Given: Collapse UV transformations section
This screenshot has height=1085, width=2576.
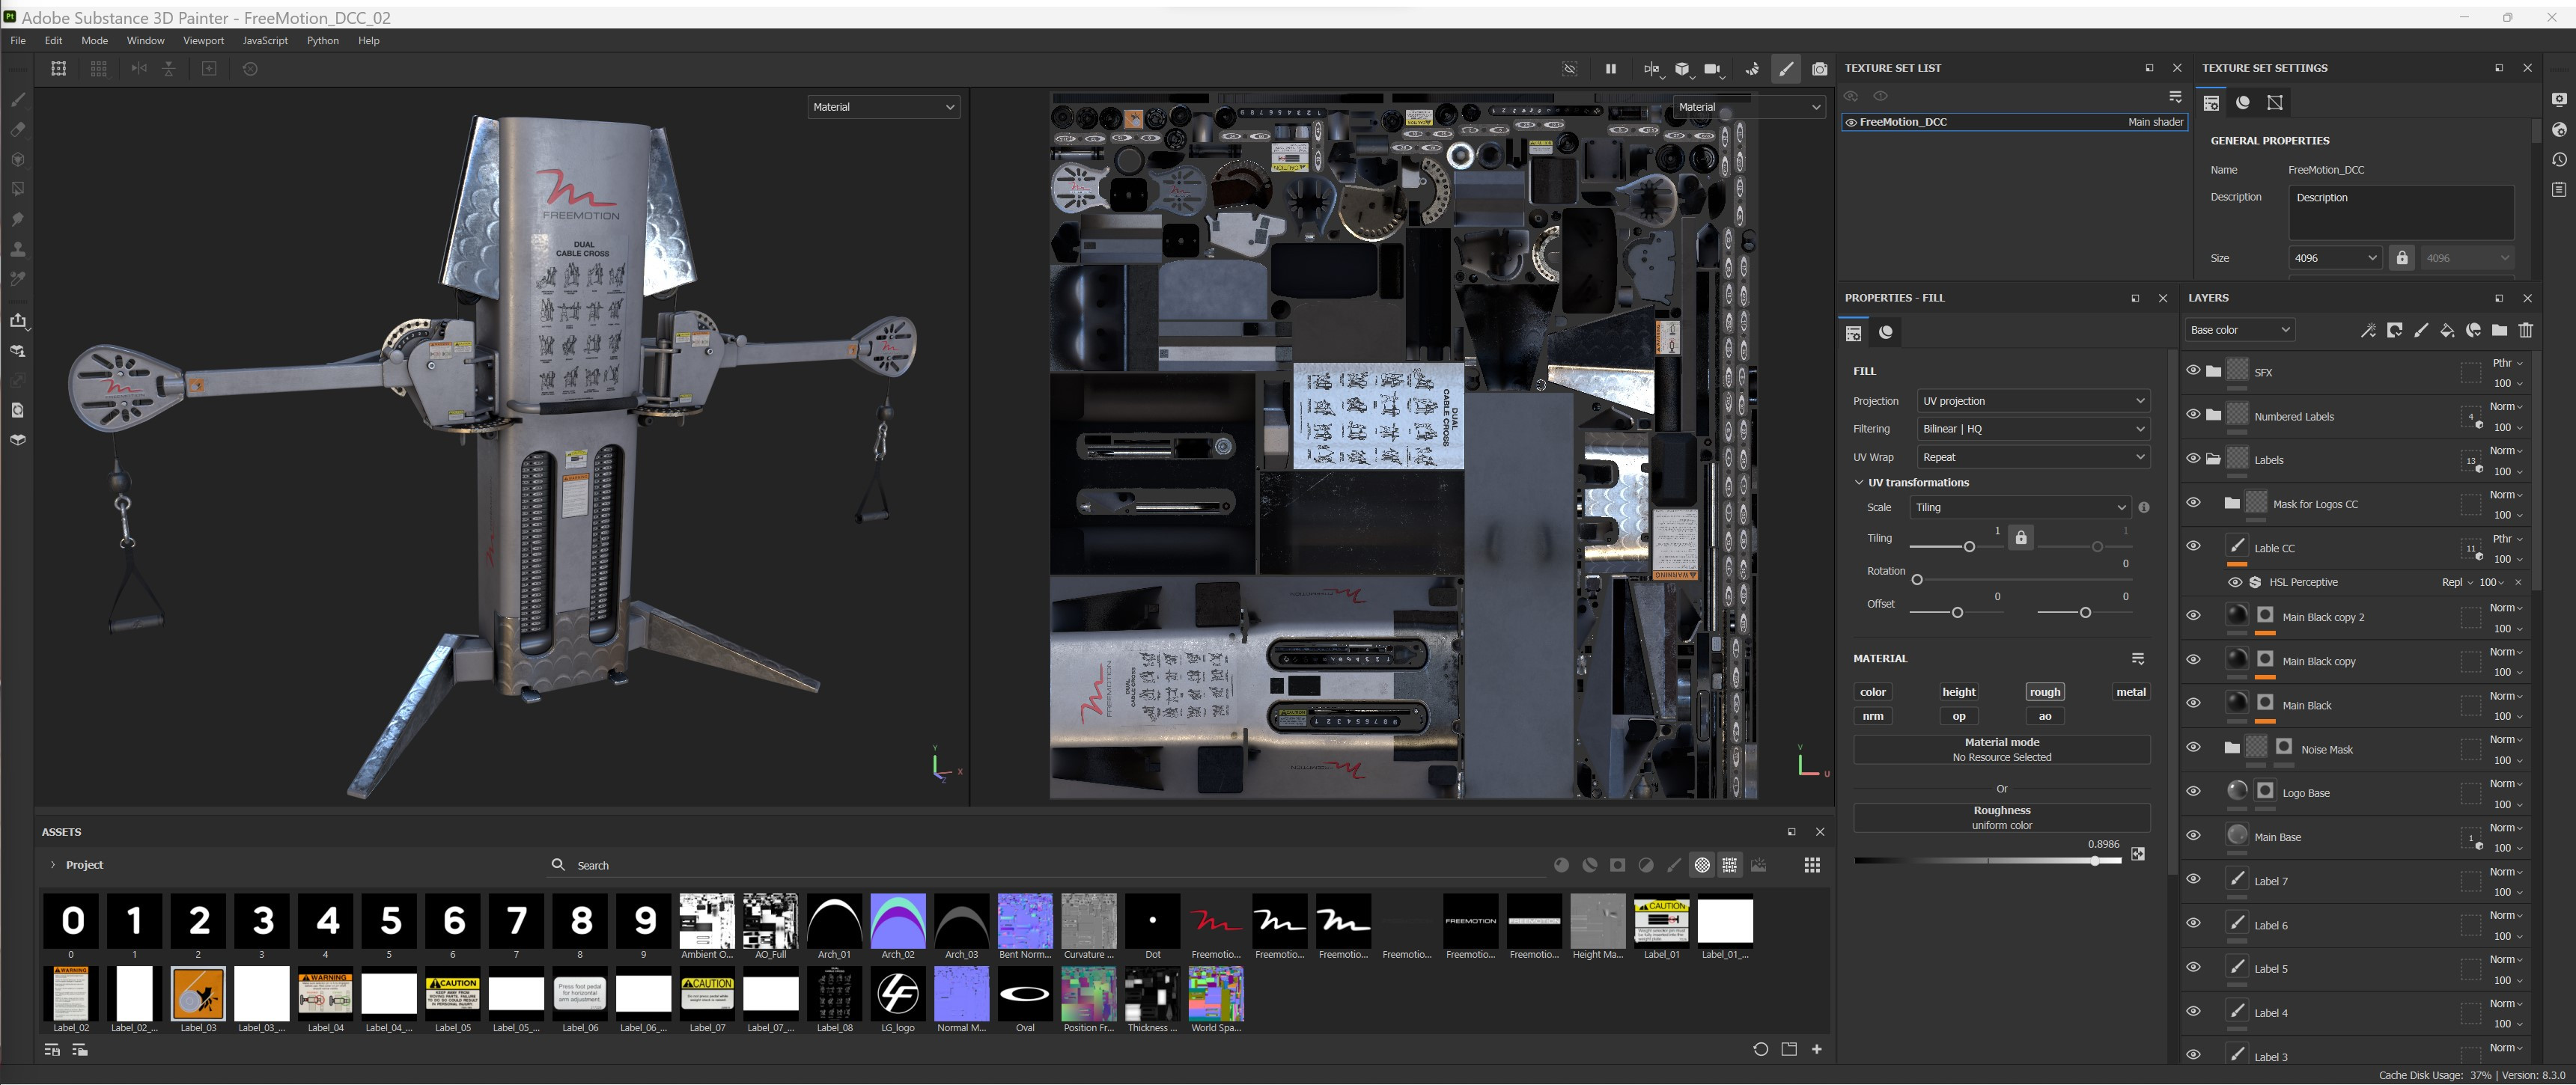Looking at the screenshot, I should (x=1859, y=483).
